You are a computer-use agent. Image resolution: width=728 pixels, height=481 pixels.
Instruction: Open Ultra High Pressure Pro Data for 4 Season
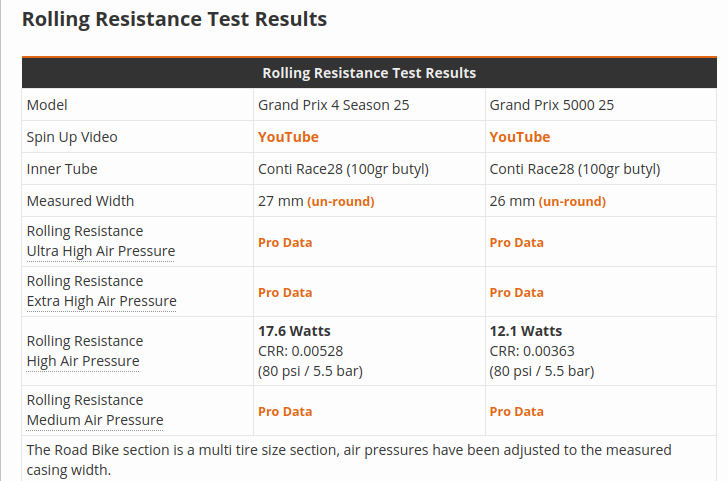(285, 242)
